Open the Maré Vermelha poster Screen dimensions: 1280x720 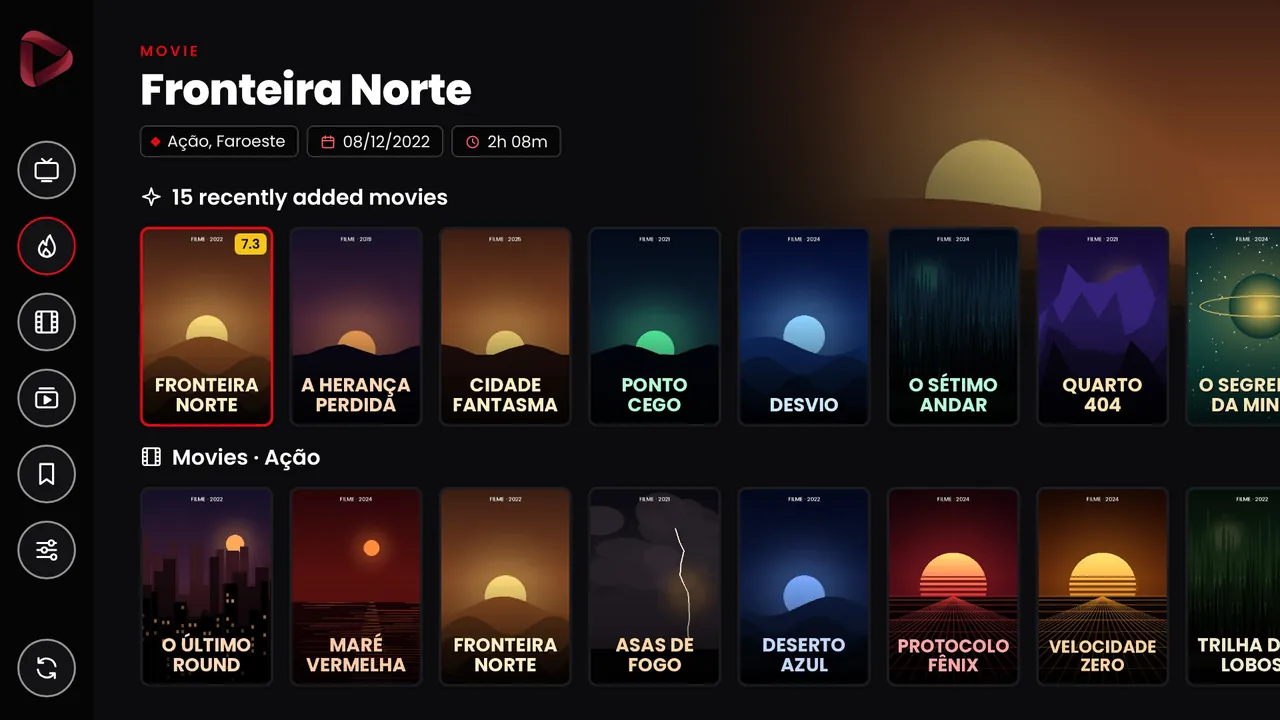click(356, 586)
